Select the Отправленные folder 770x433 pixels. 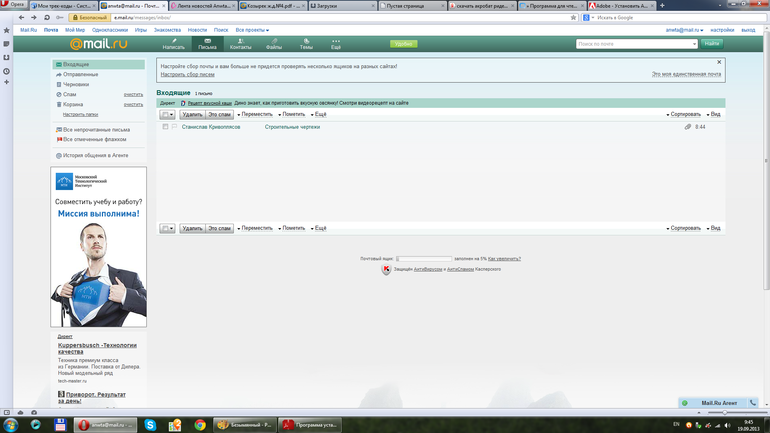(80, 74)
